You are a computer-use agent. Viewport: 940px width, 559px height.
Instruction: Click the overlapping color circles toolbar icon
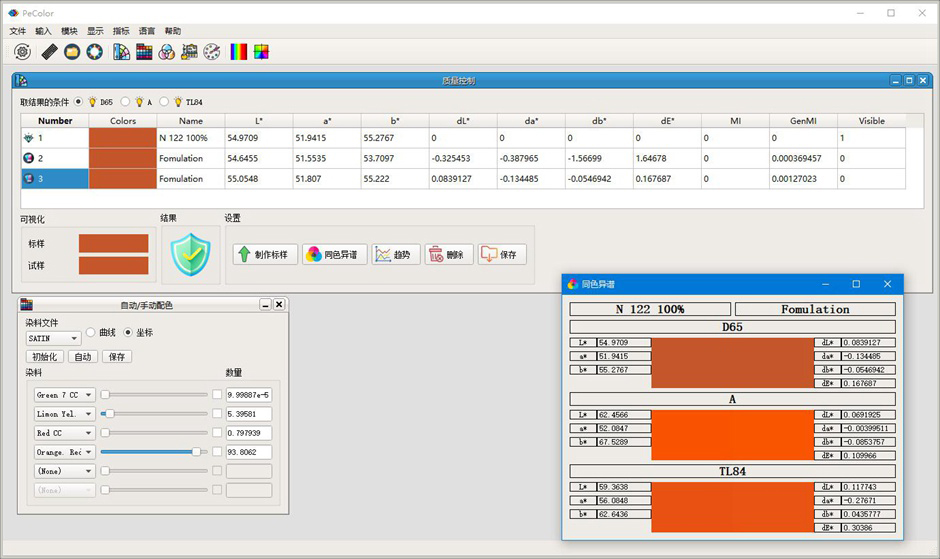(x=167, y=52)
